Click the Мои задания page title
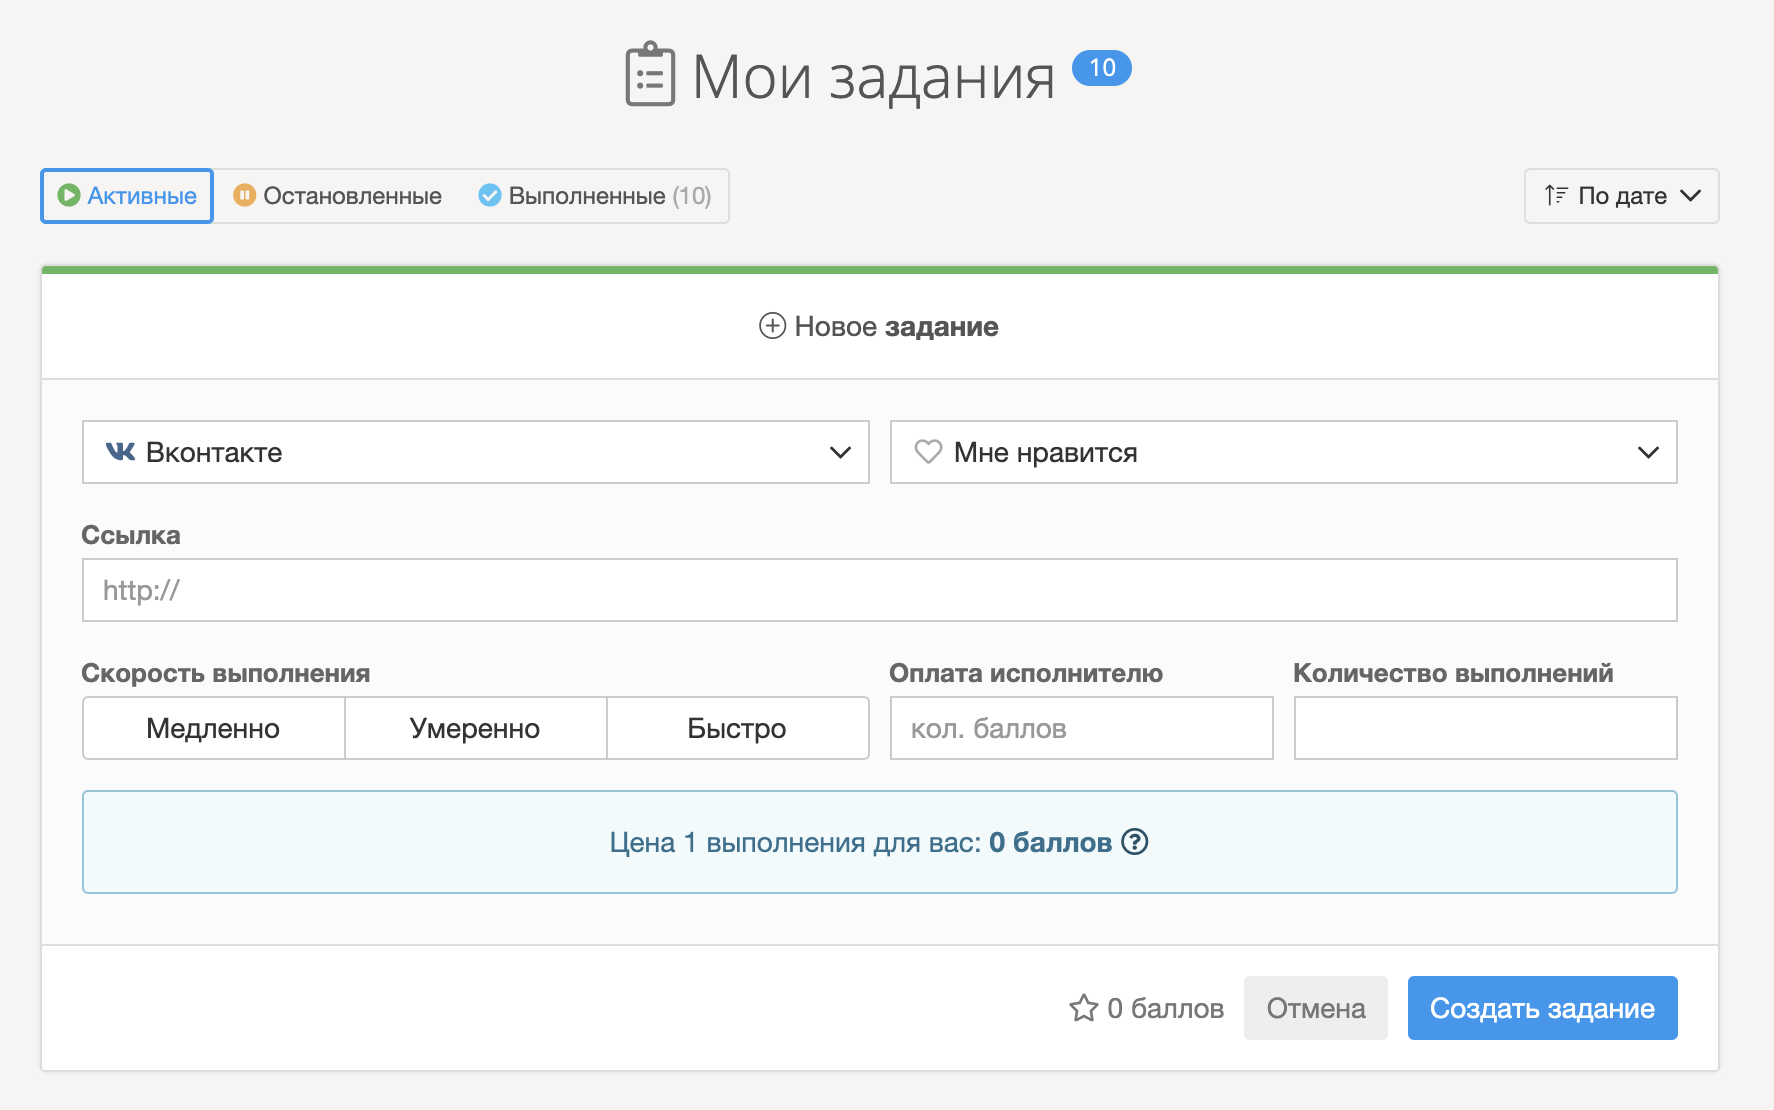 (x=873, y=76)
